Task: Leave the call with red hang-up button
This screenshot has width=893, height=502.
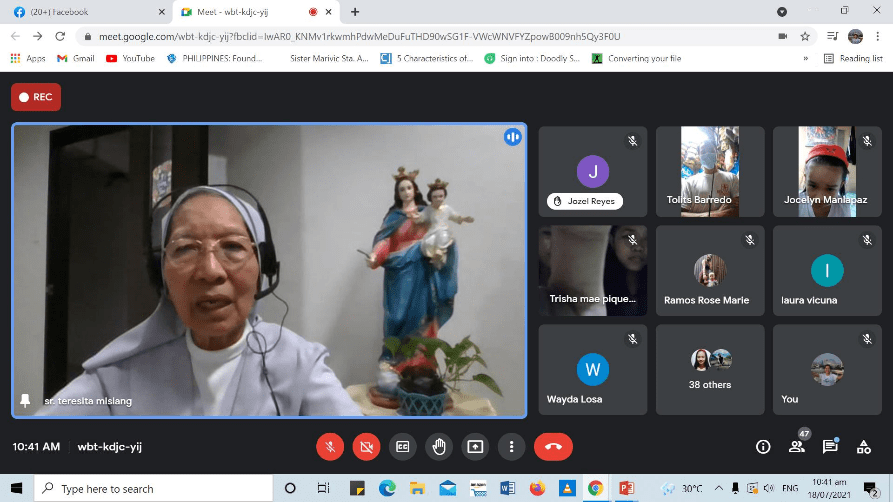Action: click(x=553, y=447)
